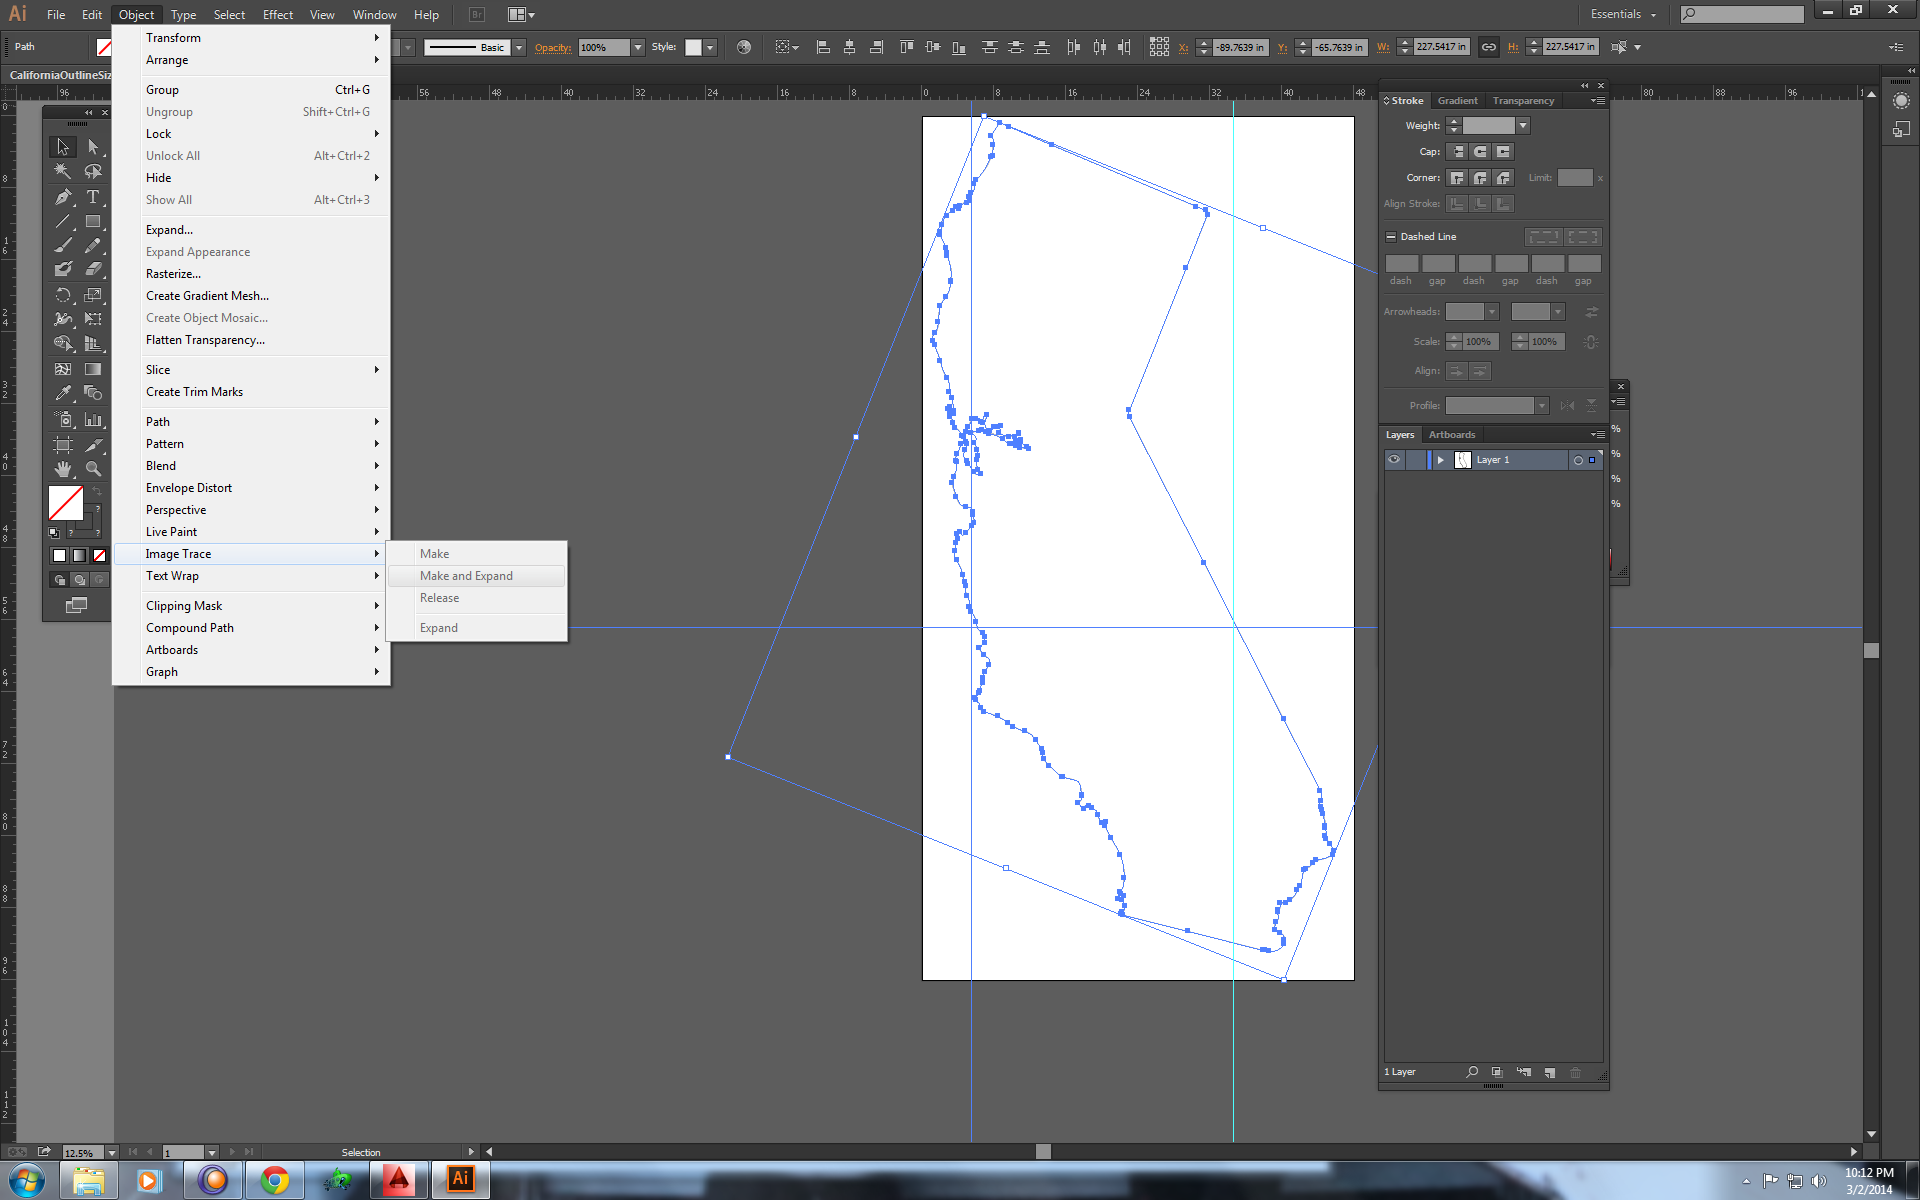Switch to the Gradient tab
Screen dimensions: 1920x1200
pos(1457,101)
